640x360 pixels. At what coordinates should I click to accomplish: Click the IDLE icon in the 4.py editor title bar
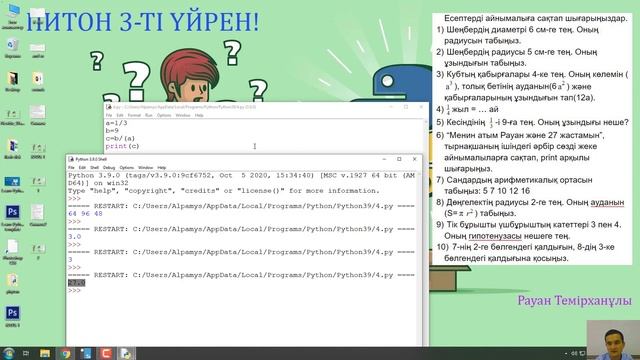(x=109, y=107)
